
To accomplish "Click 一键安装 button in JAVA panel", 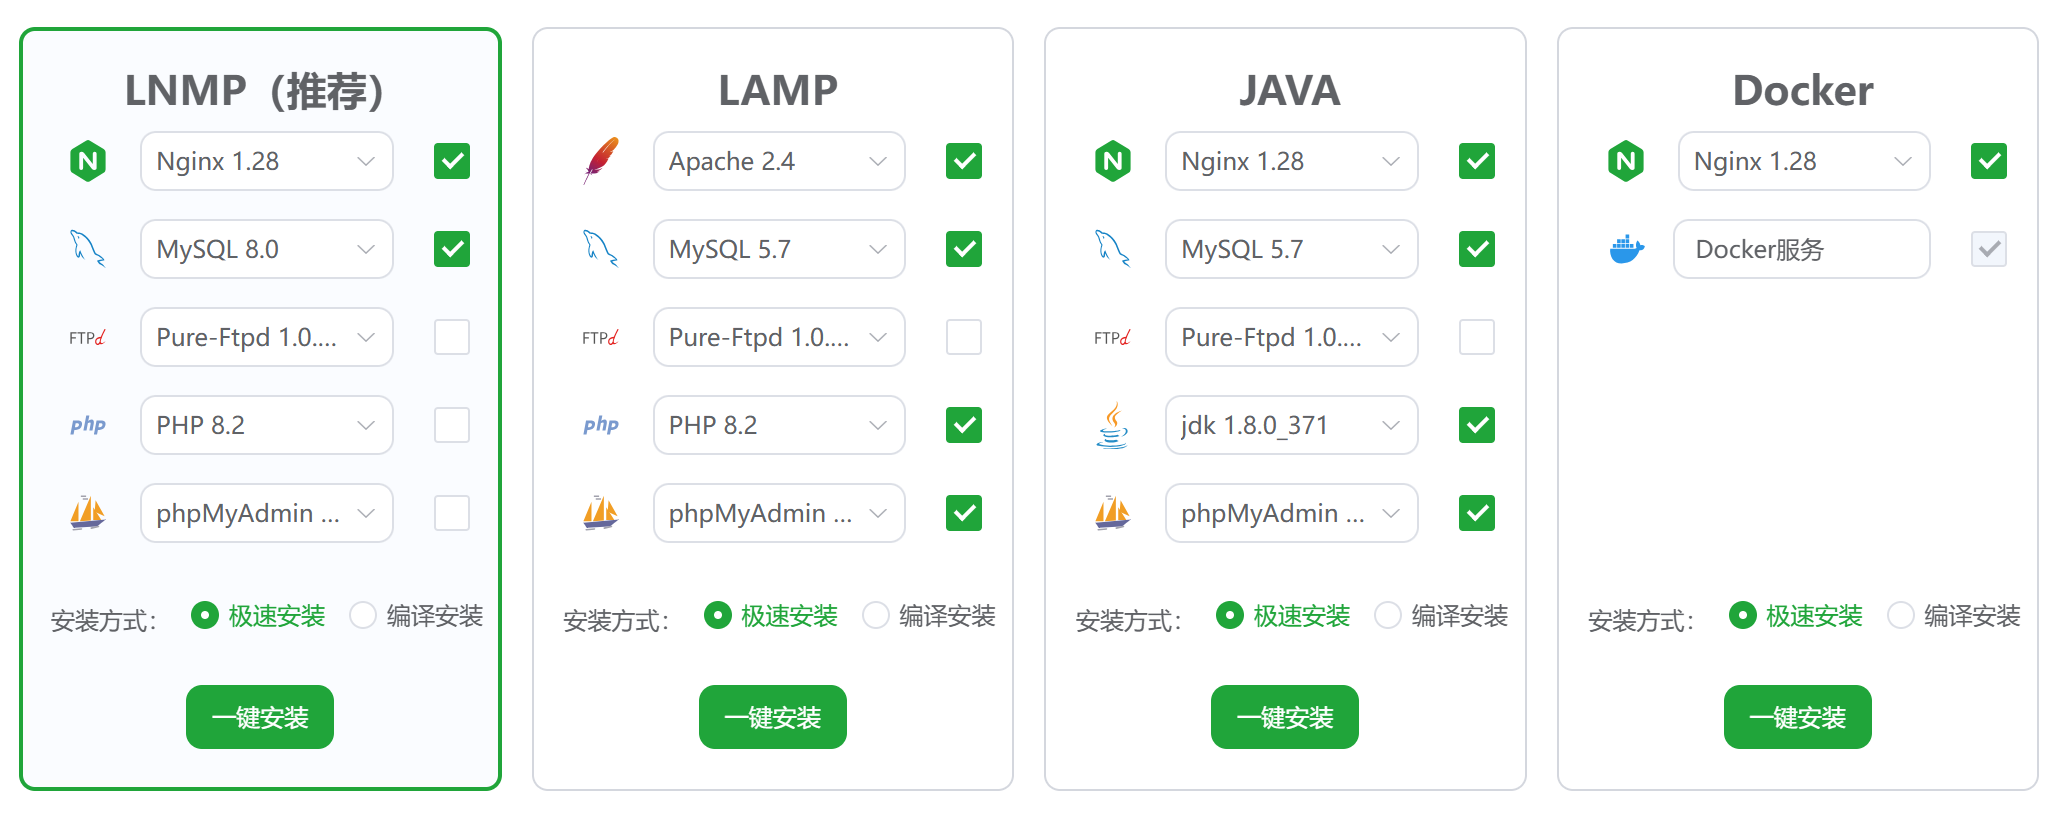I will pyautogui.click(x=1284, y=717).
